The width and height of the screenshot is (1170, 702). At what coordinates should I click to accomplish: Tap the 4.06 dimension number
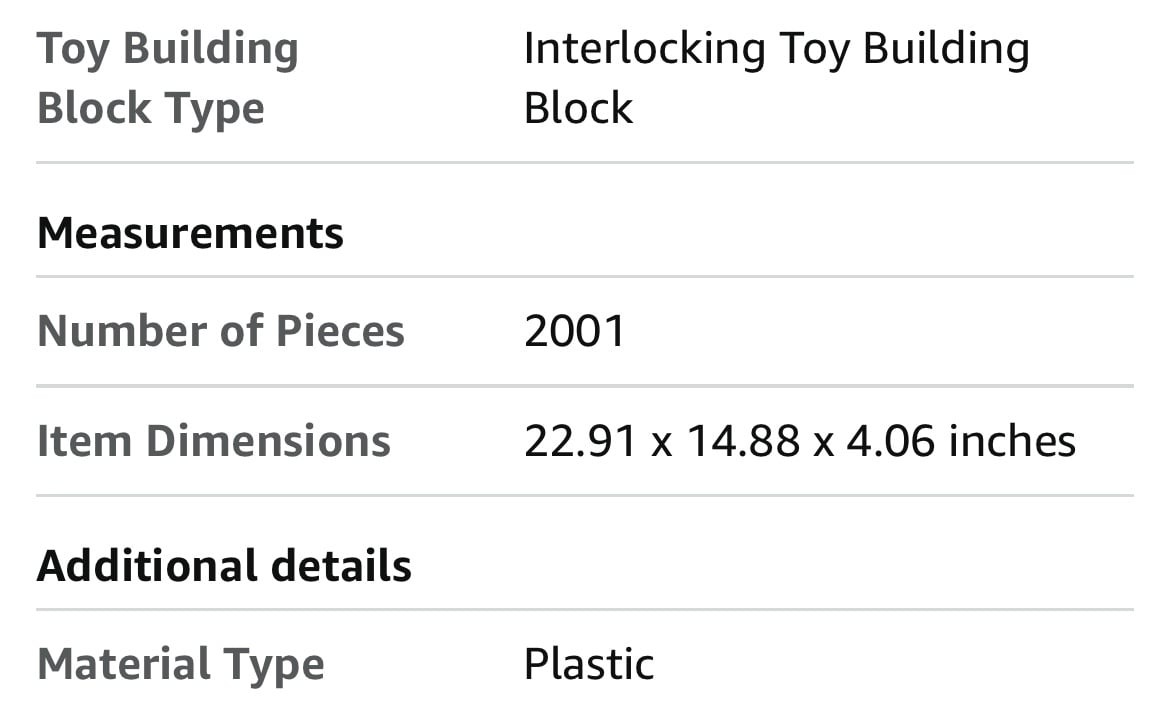[890, 440]
